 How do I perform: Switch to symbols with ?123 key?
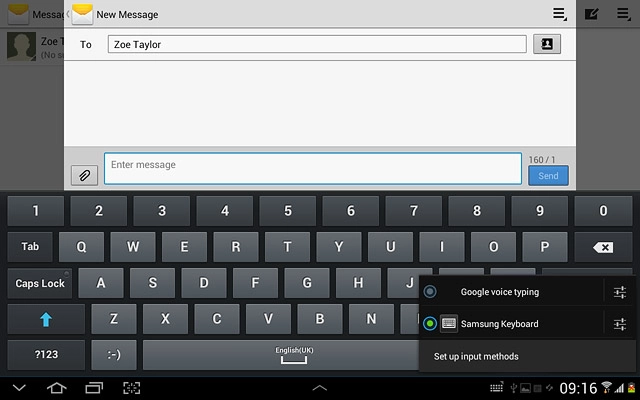(x=46, y=355)
